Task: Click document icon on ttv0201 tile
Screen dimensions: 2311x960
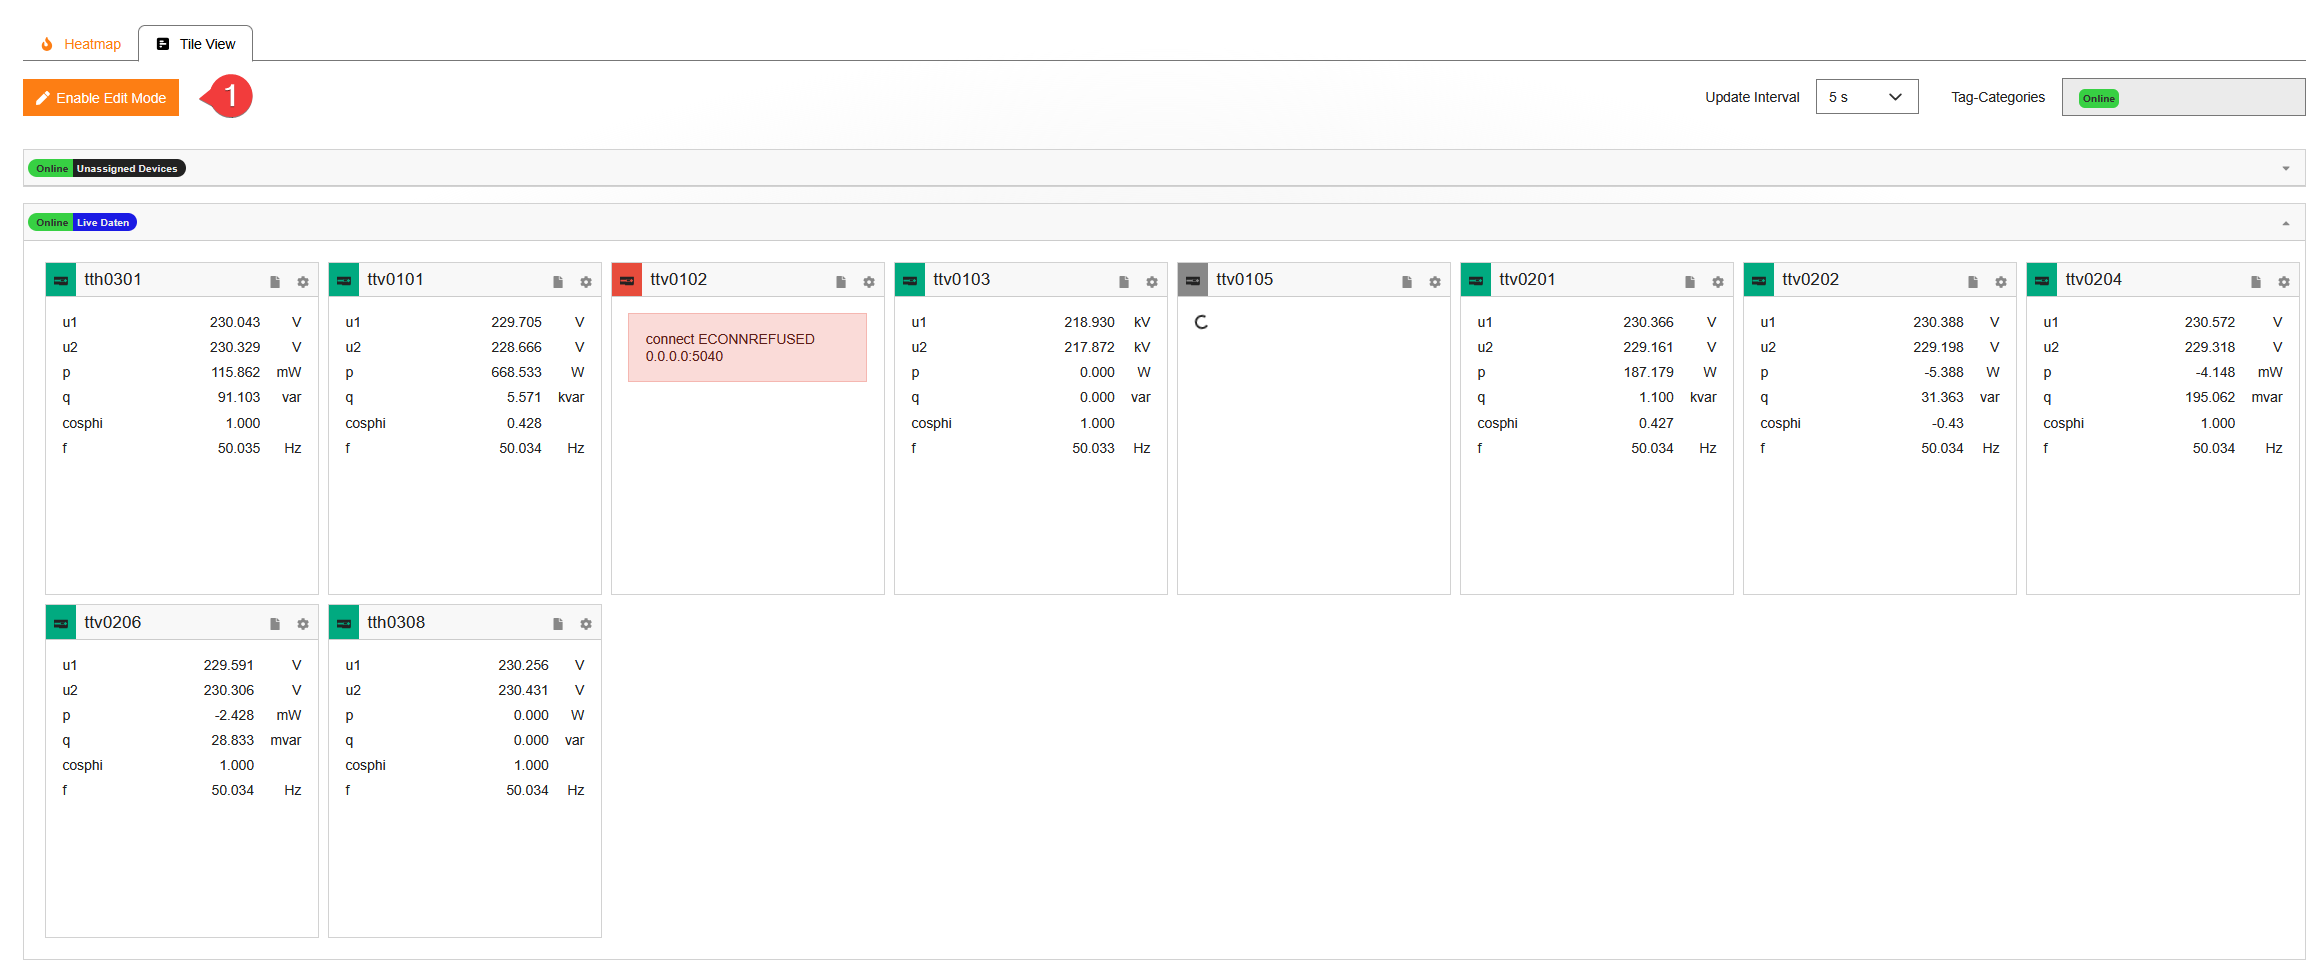Action: [1690, 282]
